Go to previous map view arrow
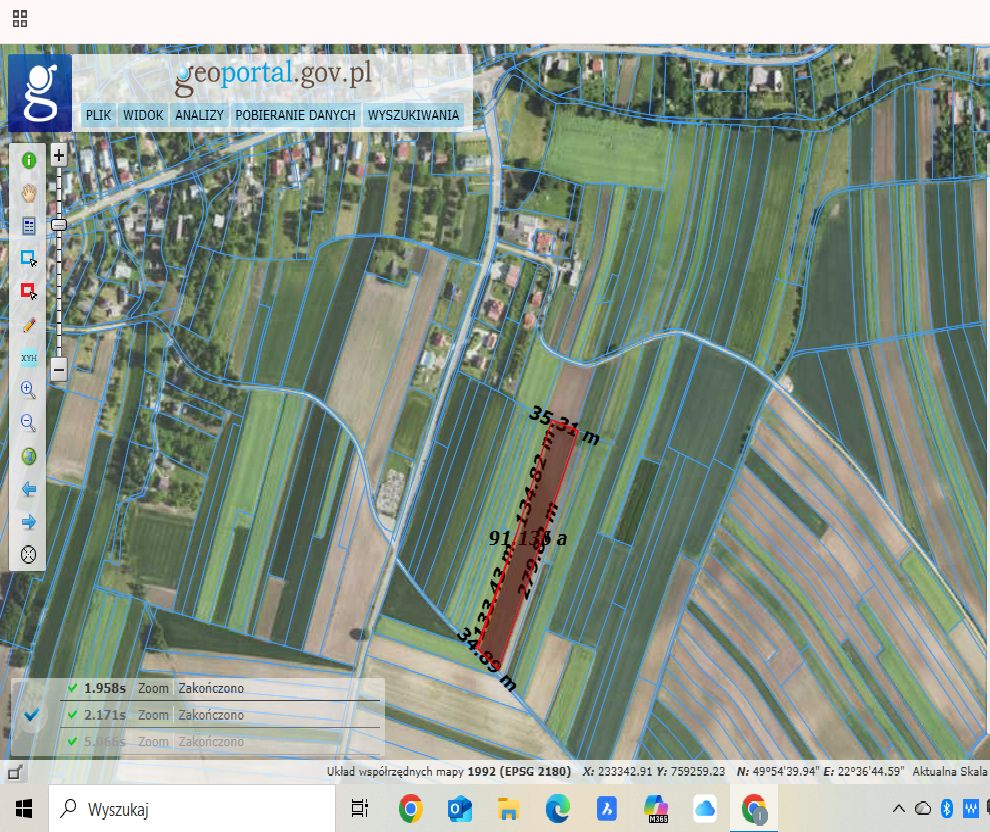This screenshot has height=832, width=990. [x=28, y=489]
